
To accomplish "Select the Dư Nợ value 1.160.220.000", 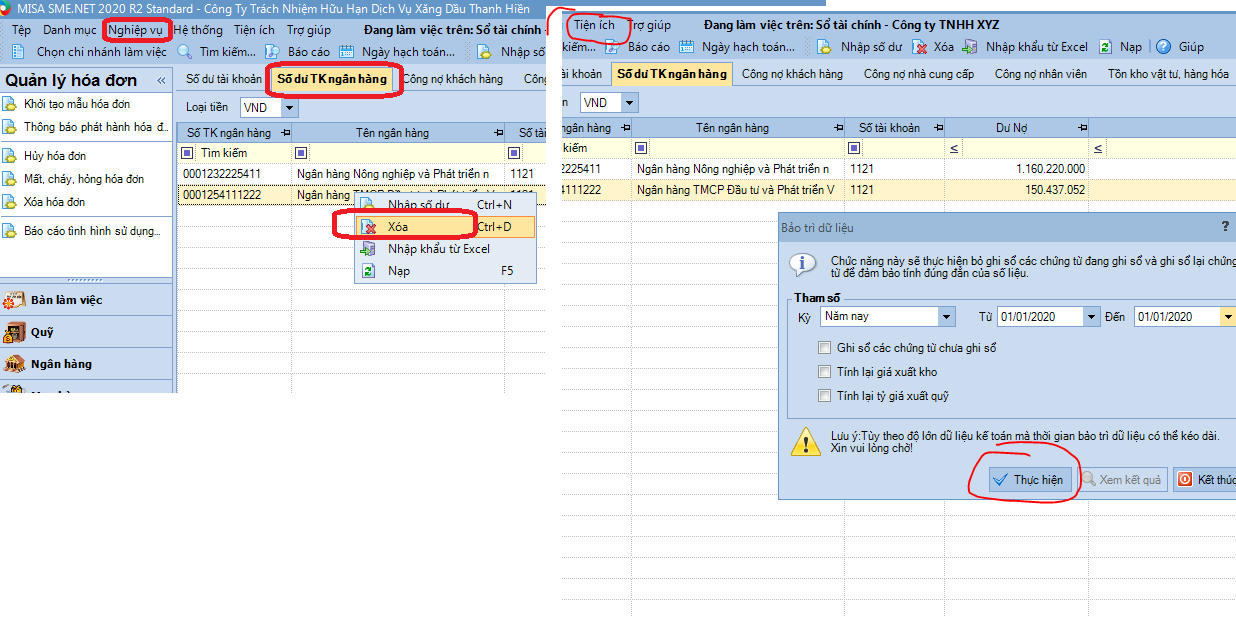I will (1050, 169).
